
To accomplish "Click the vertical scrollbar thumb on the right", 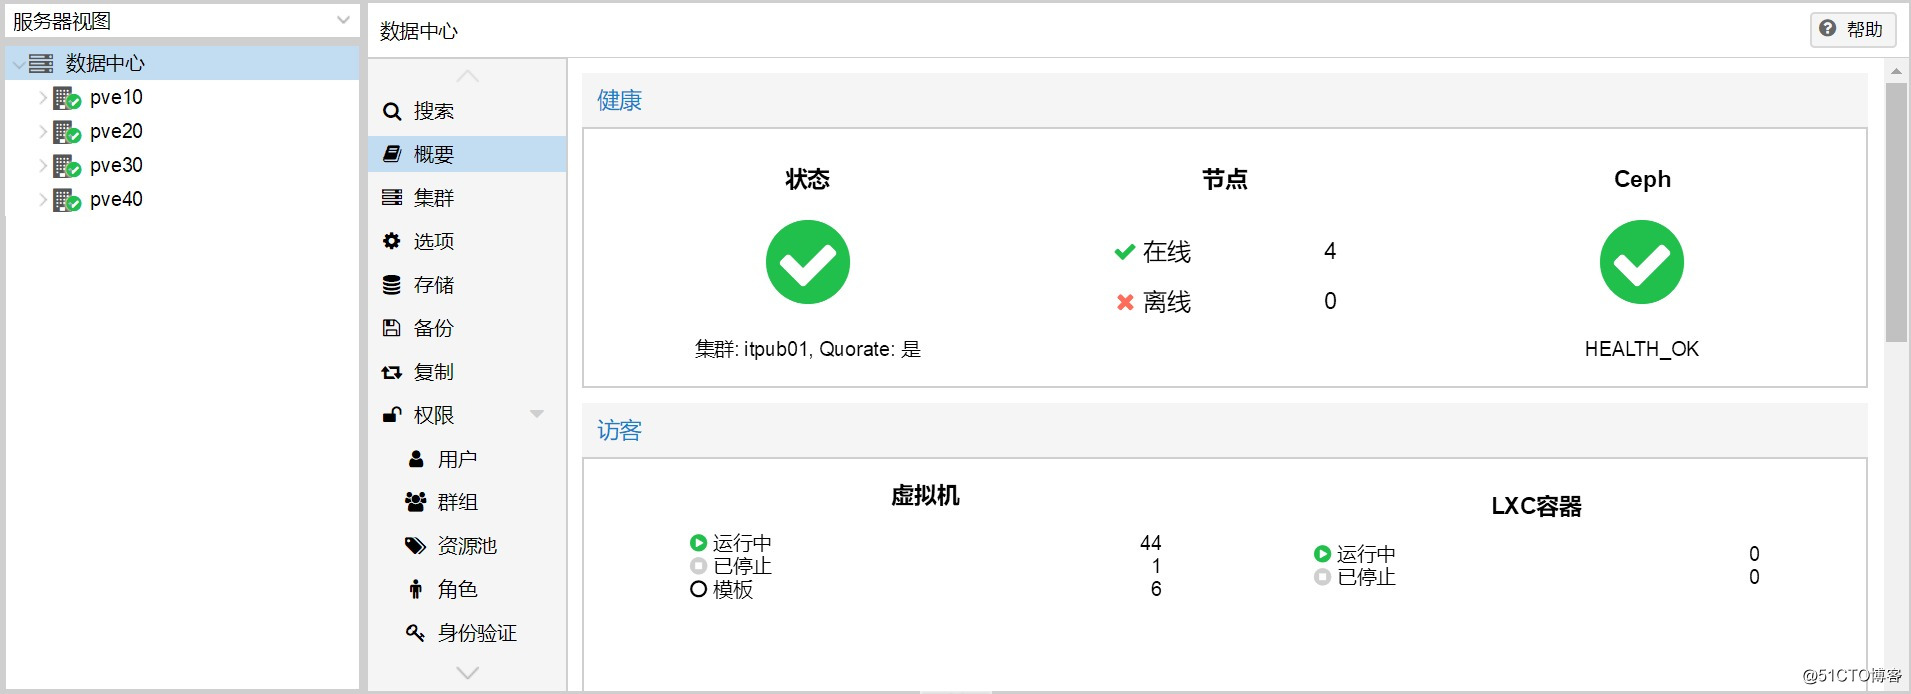I will pos(1896,212).
